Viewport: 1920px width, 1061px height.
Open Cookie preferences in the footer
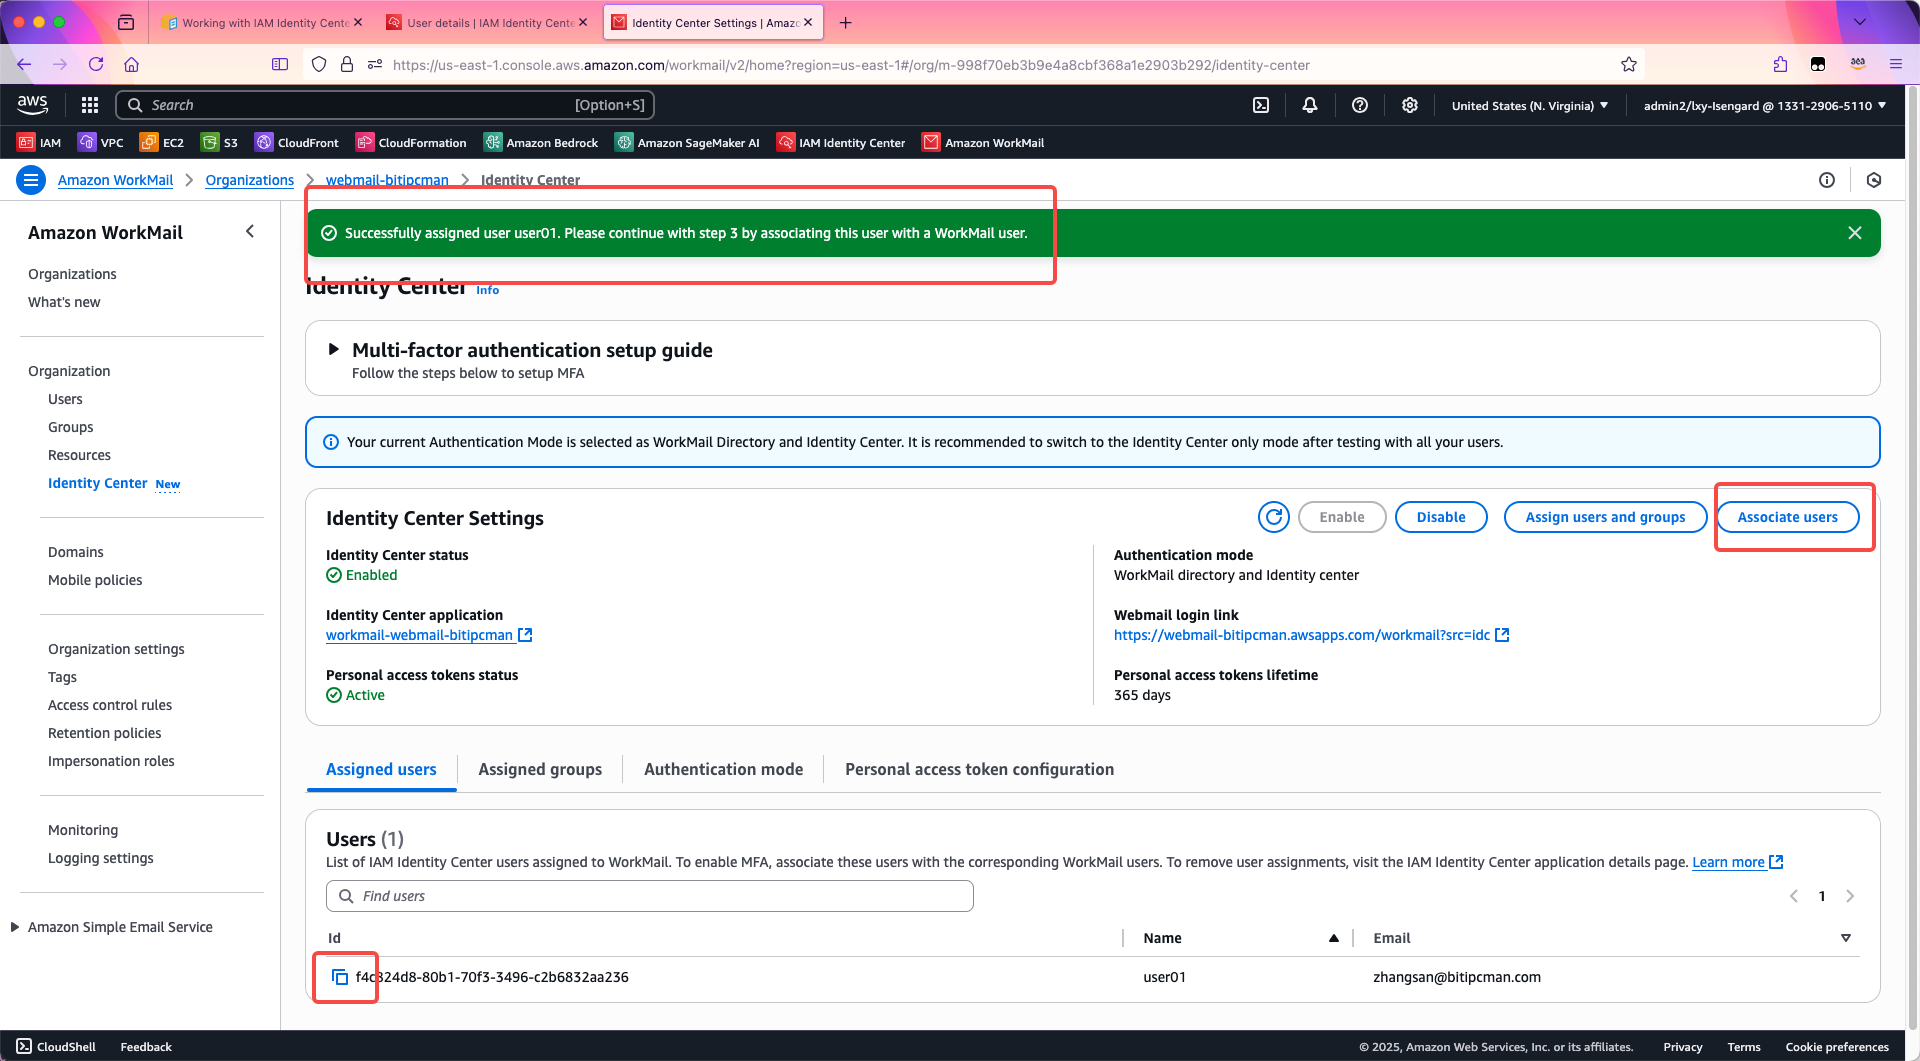tap(1837, 1047)
